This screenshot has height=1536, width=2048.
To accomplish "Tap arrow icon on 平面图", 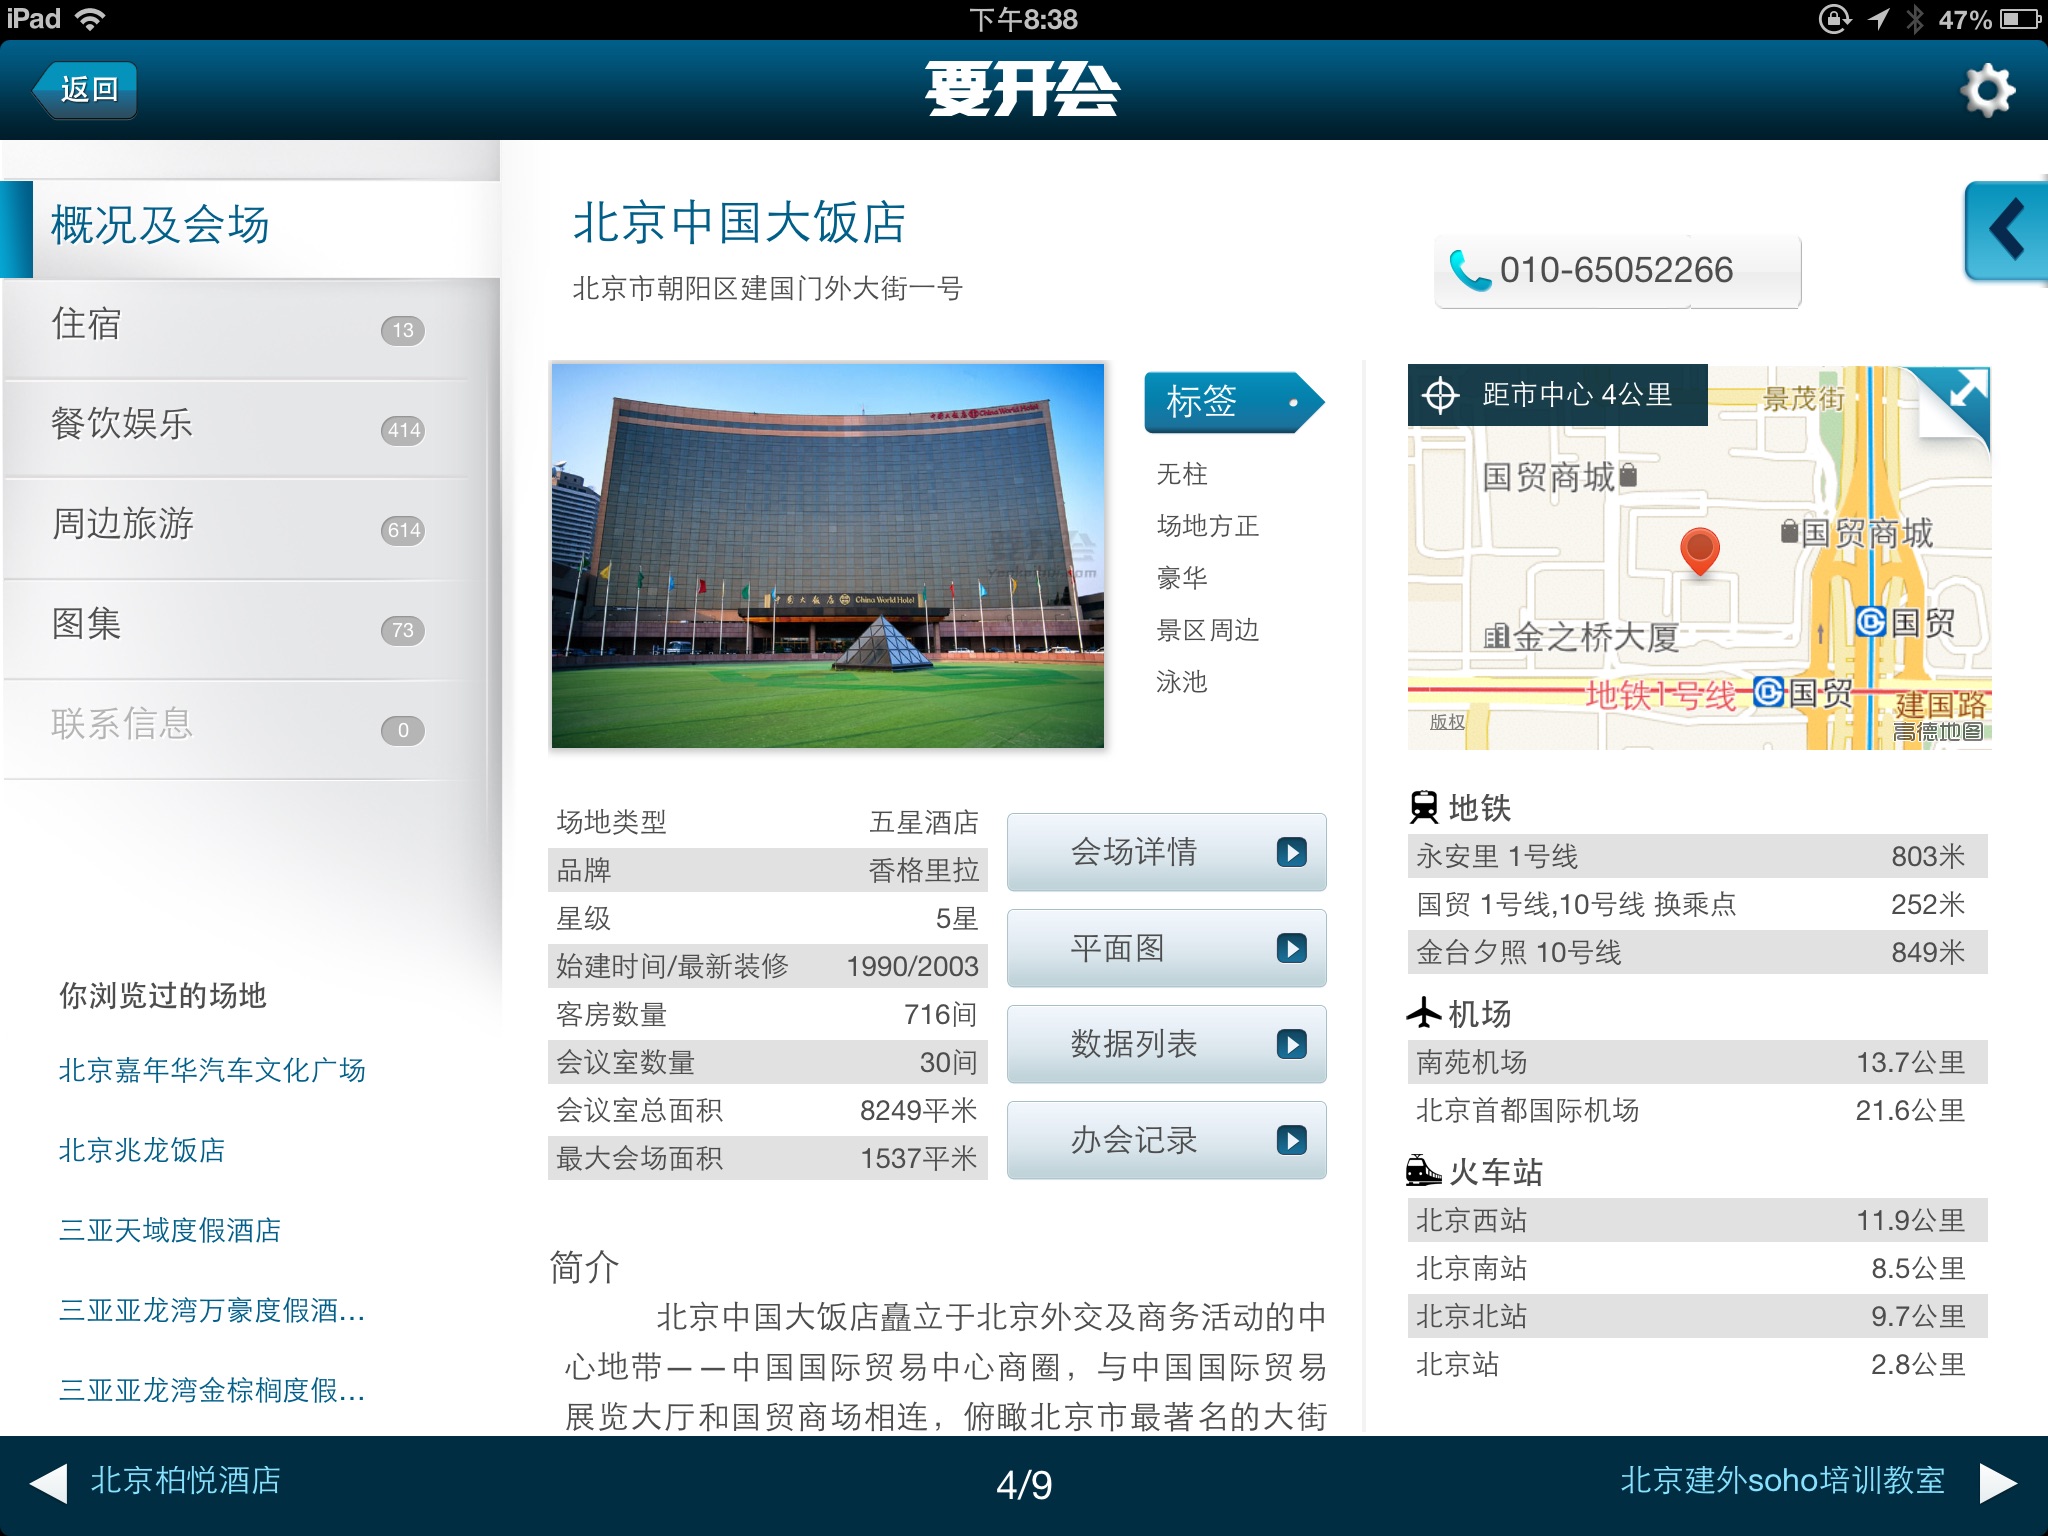I will (1292, 948).
